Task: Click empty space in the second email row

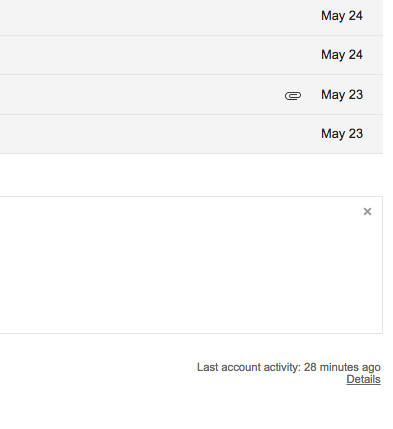Action: [157, 55]
